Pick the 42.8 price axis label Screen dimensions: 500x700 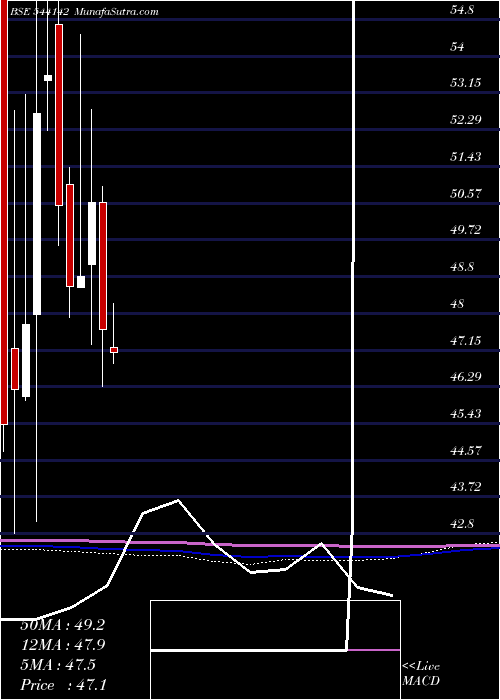(x=462, y=524)
